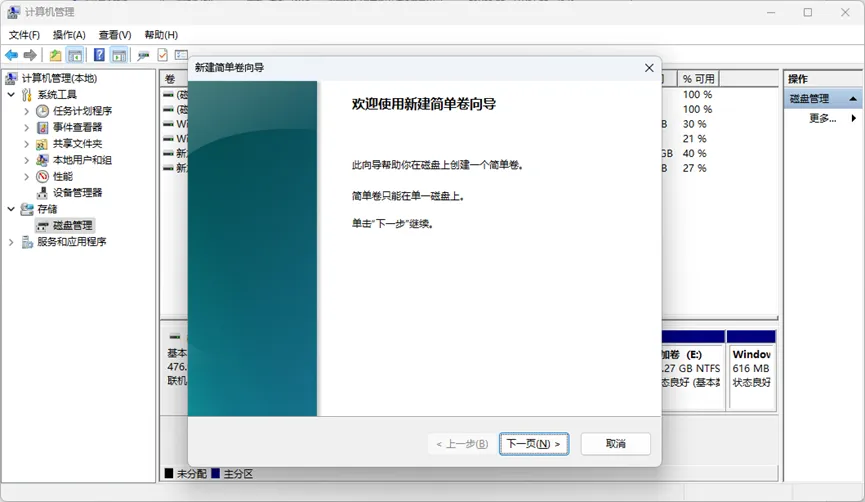Select 磁盘管理 under 存储
Image resolution: width=865 pixels, height=502 pixels.
pos(72,225)
